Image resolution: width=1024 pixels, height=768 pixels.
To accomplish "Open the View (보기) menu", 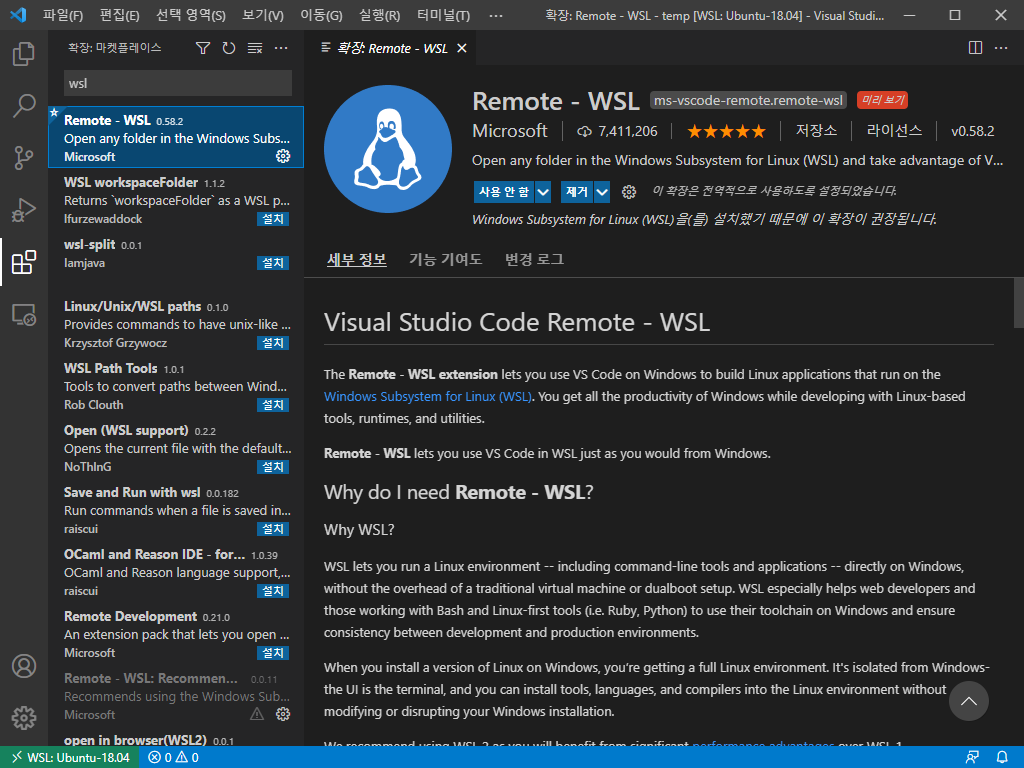I will click(263, 15).
